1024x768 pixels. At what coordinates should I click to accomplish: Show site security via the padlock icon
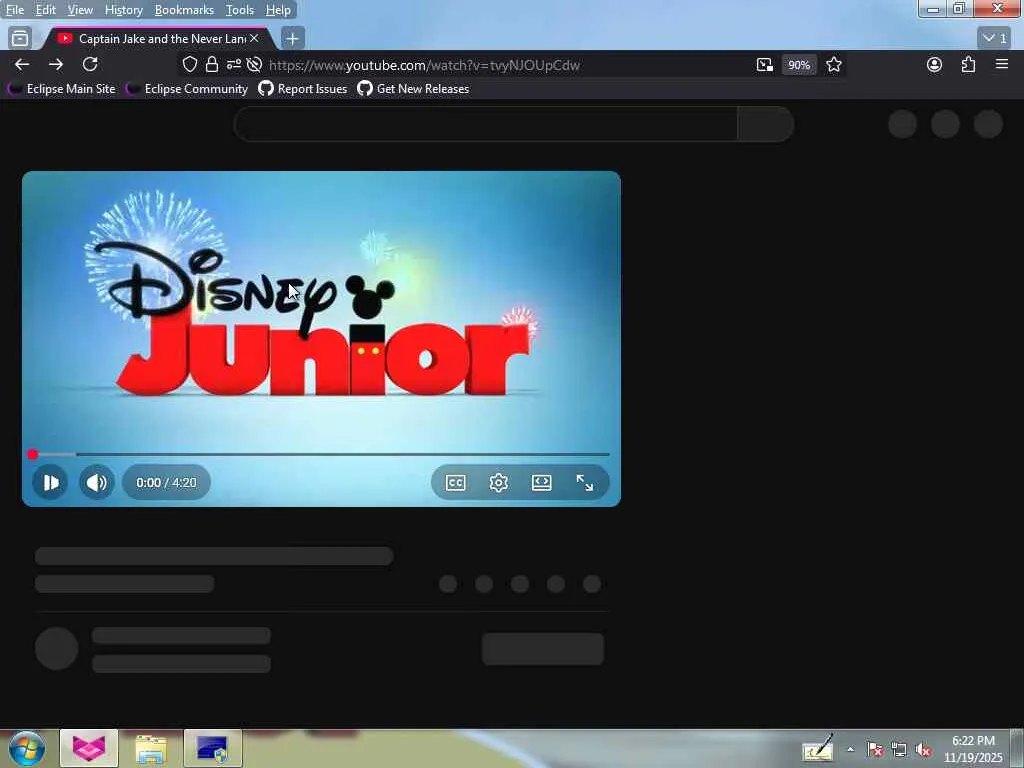[x=212, y=64]
